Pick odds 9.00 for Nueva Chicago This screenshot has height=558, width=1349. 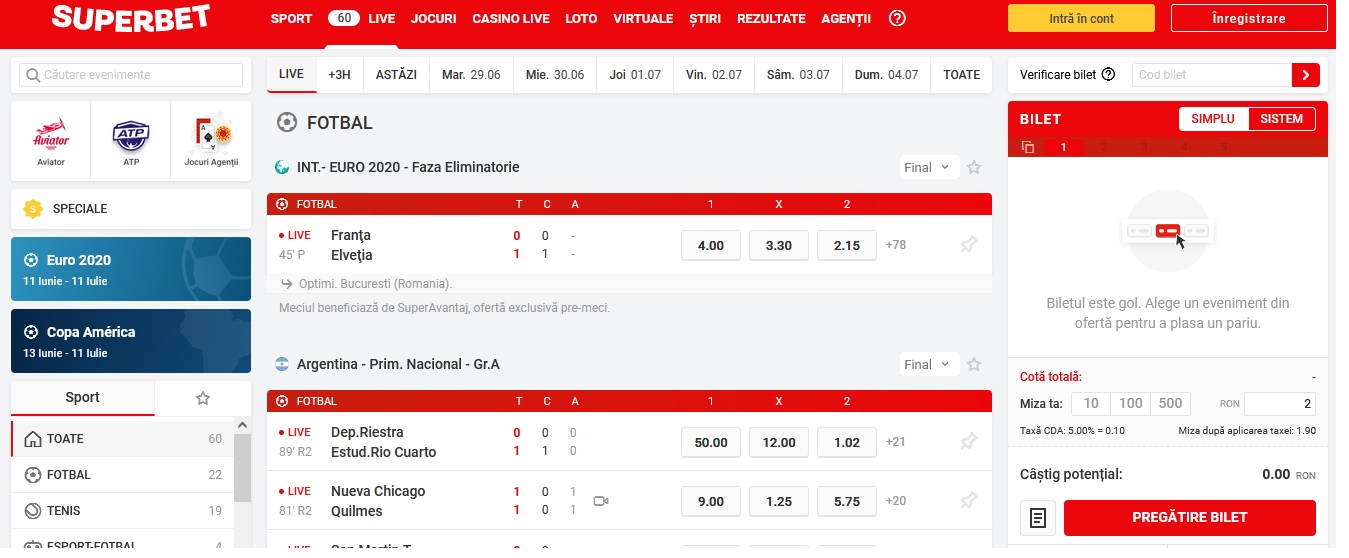710,501
